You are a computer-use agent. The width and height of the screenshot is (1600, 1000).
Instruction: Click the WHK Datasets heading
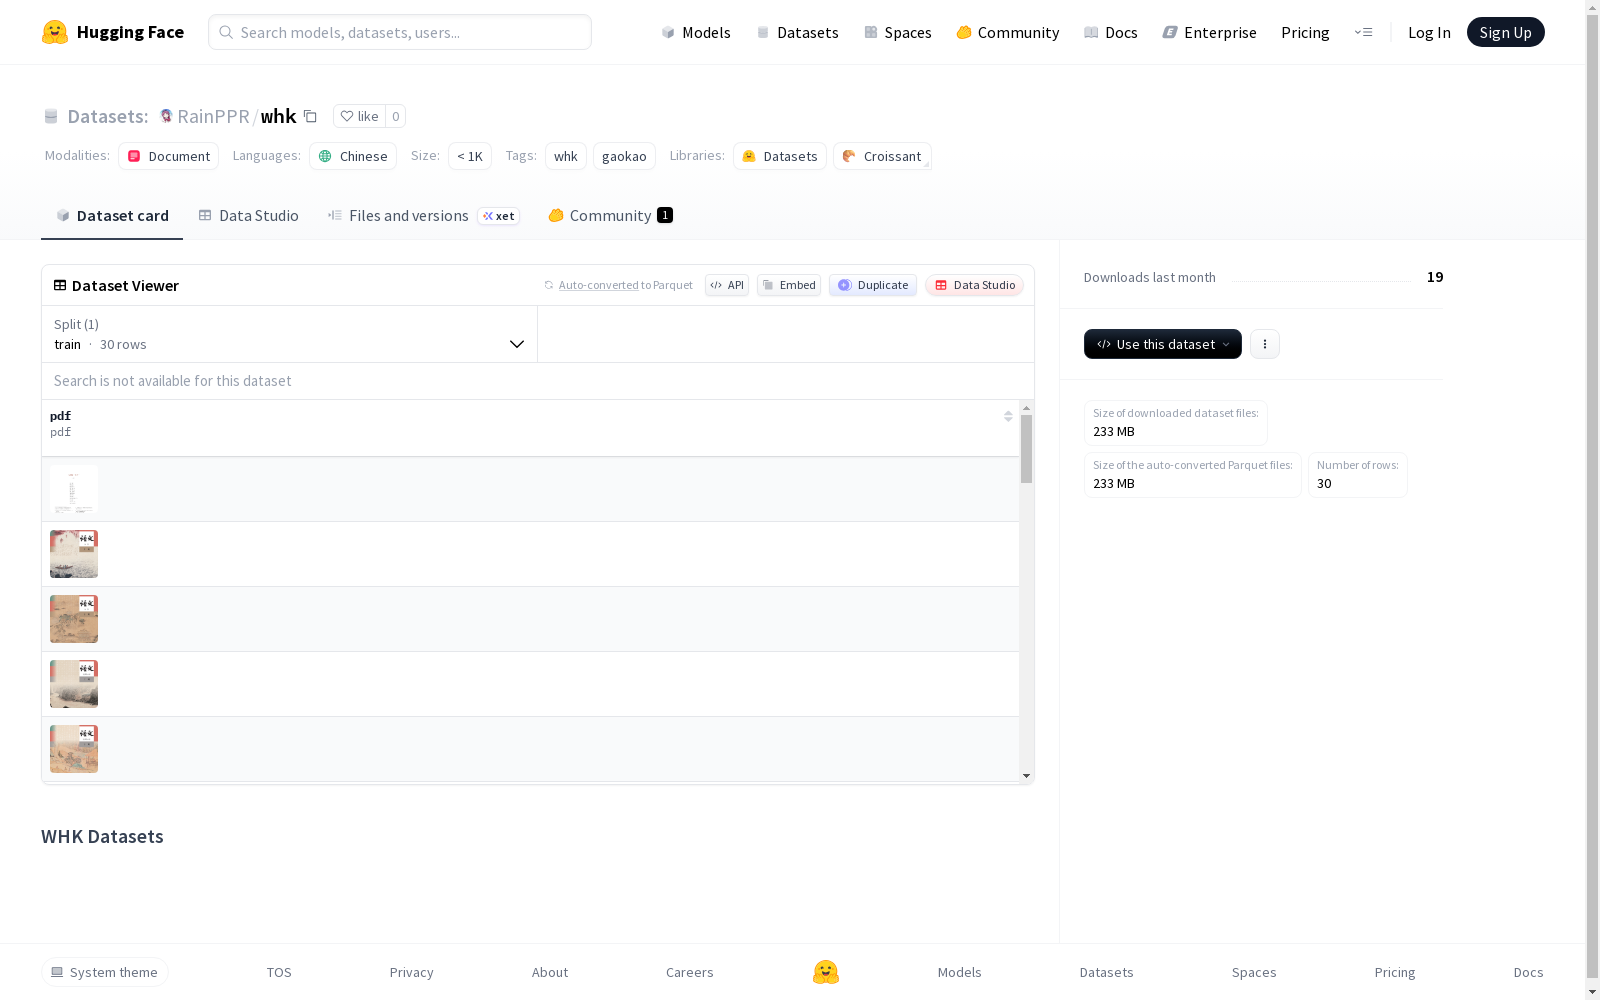tap(102, 836)
